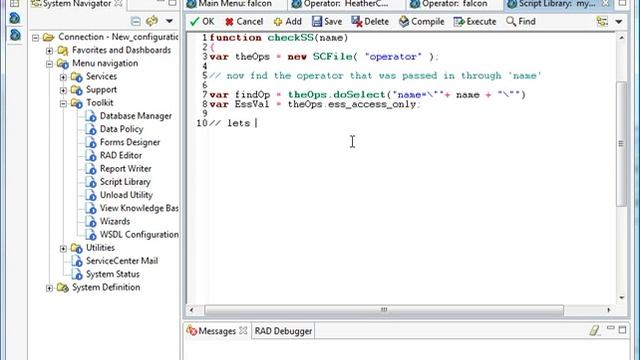The image size is (640, 360).
Task: Open RAD Editor
Action: 121,155
